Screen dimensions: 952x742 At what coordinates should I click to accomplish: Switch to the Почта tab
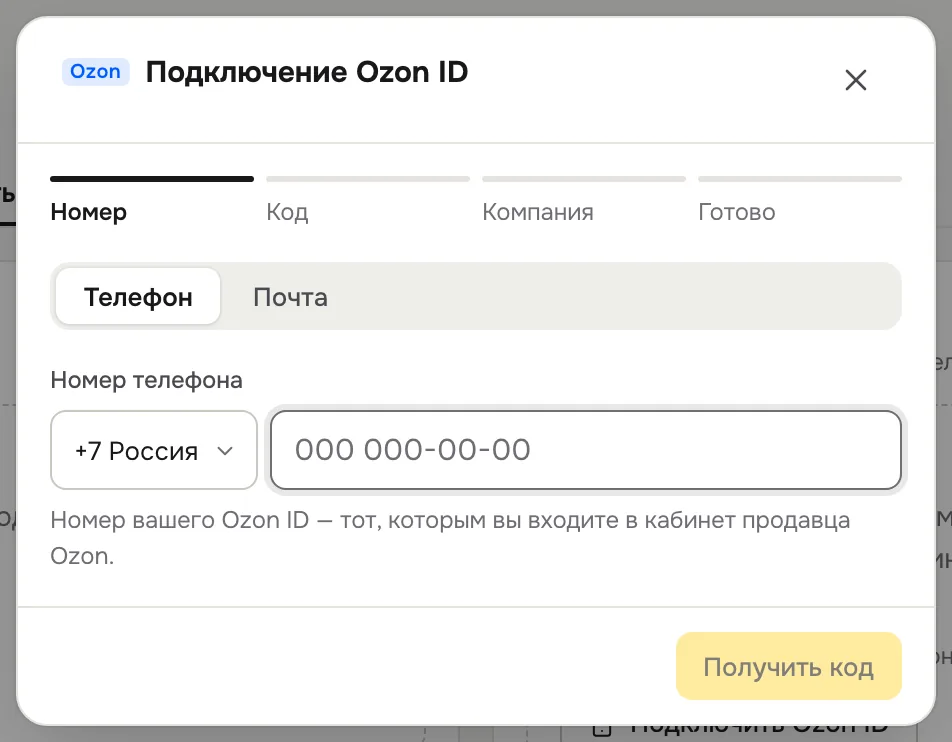290,297
